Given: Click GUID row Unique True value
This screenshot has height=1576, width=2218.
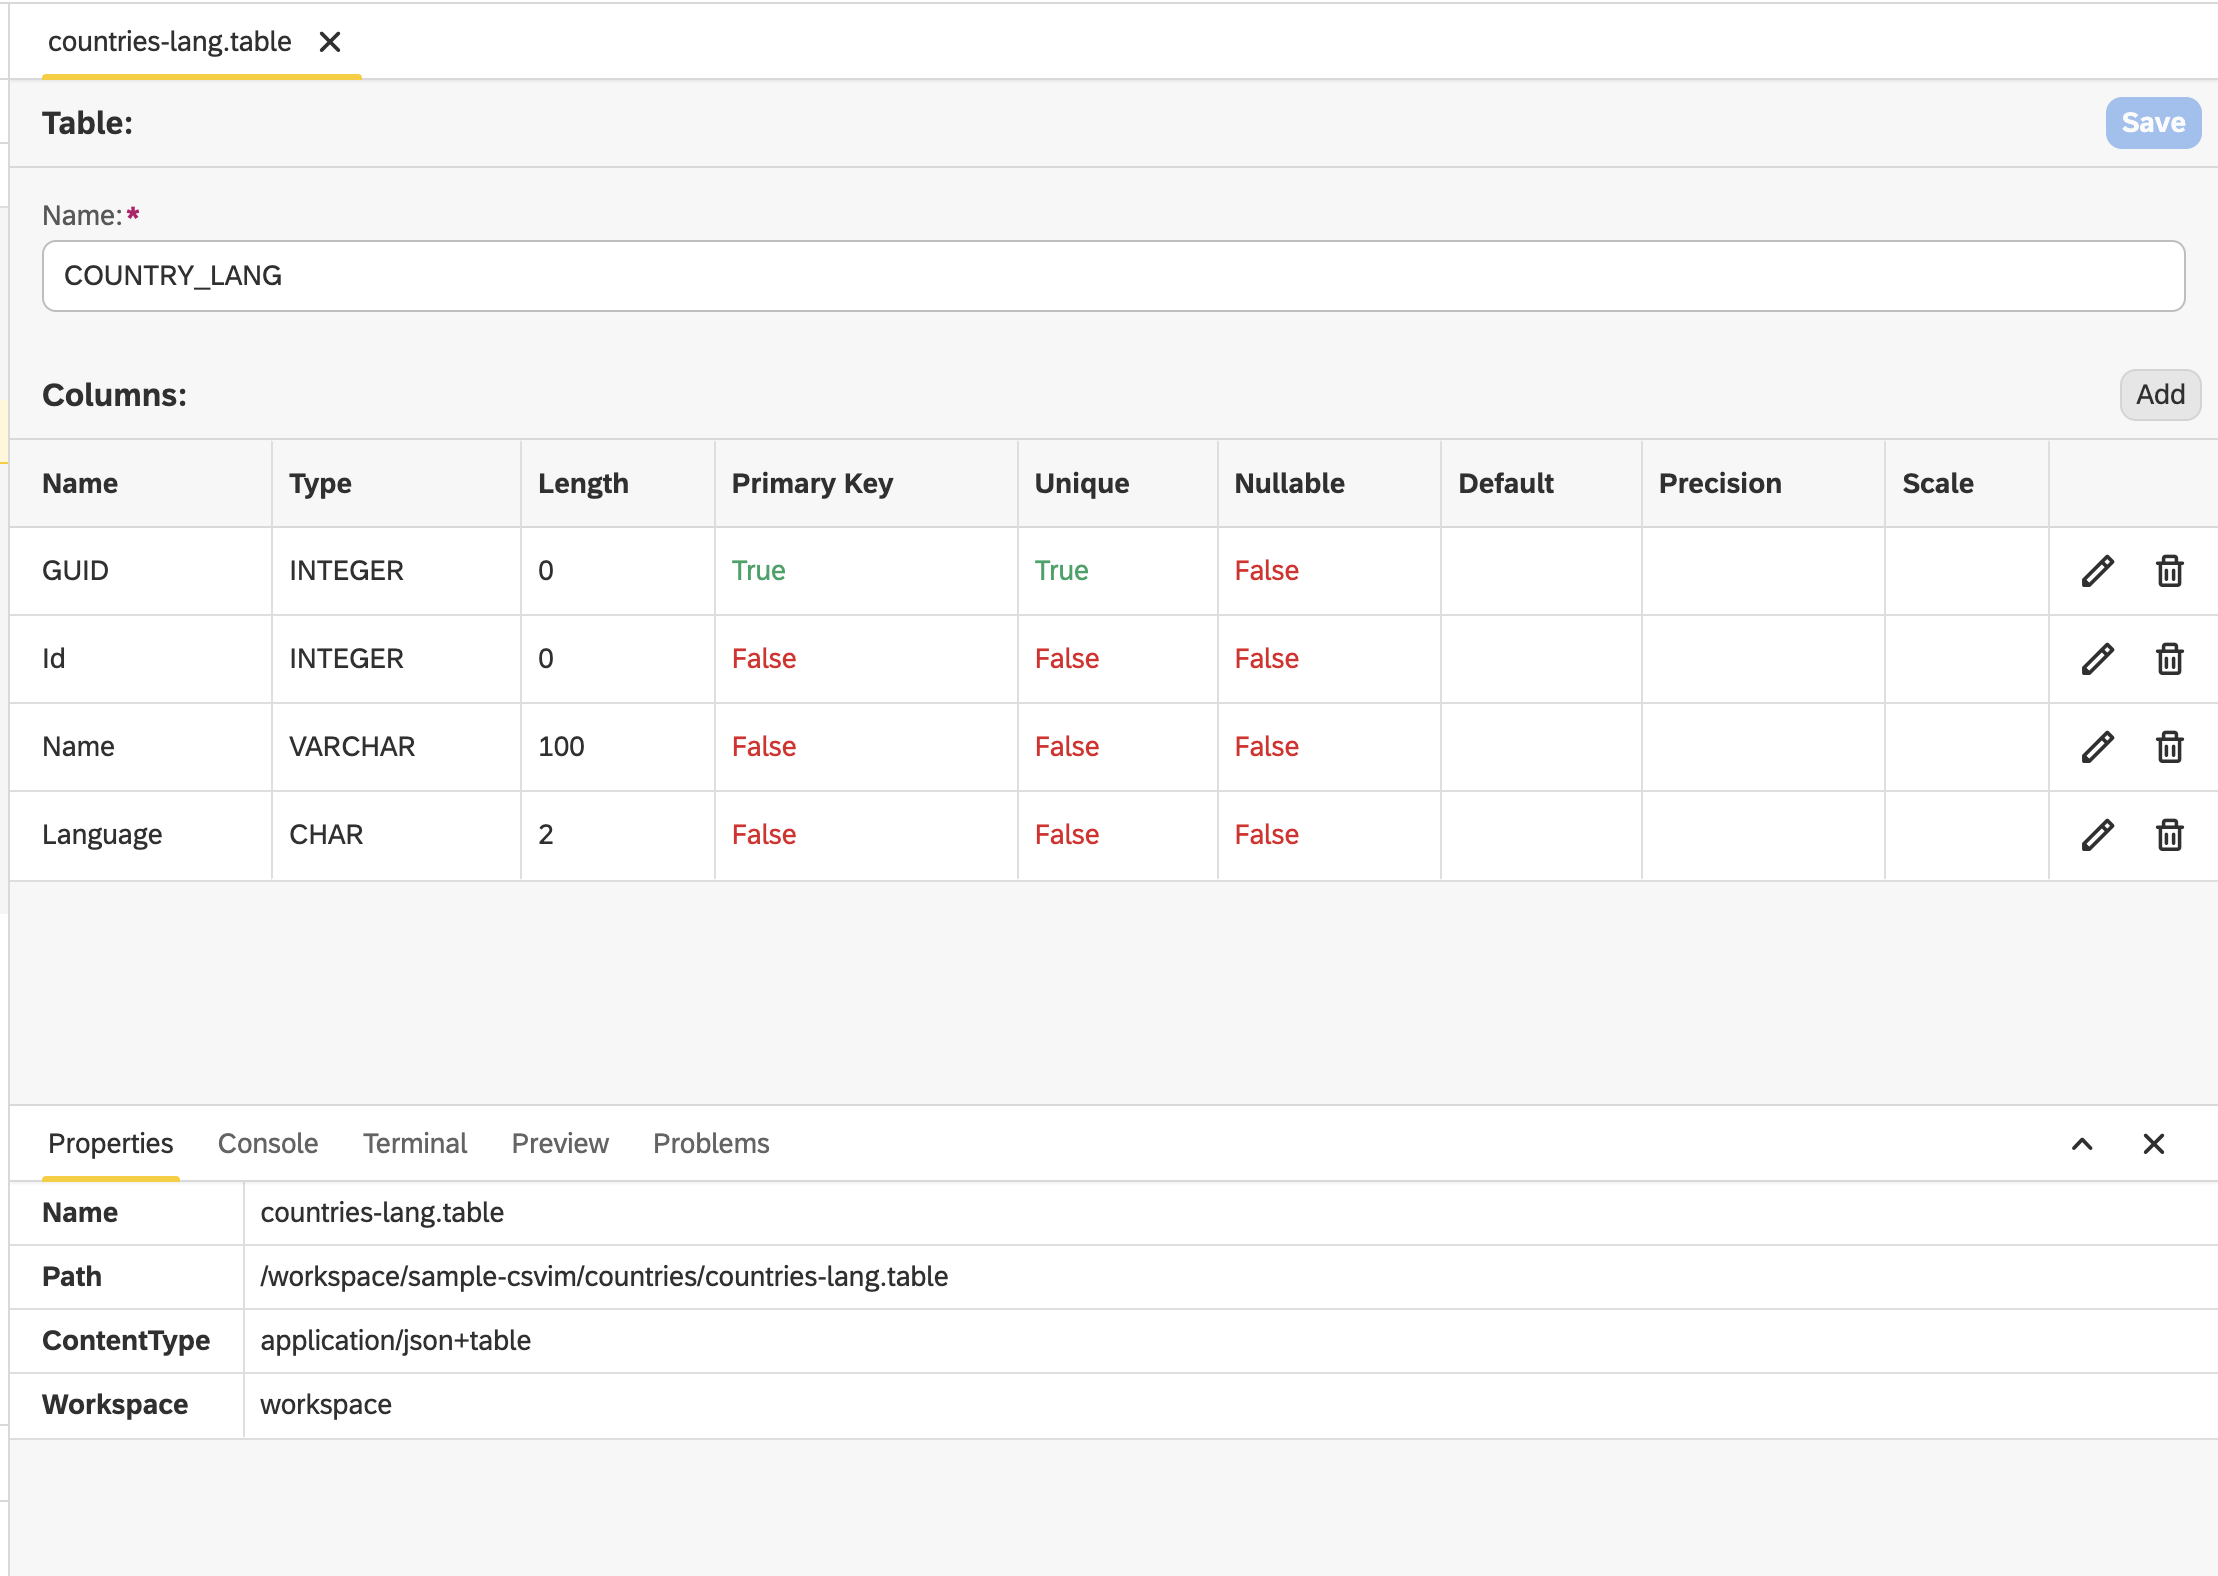Looking at the screenshot, I should (1061, 571).
